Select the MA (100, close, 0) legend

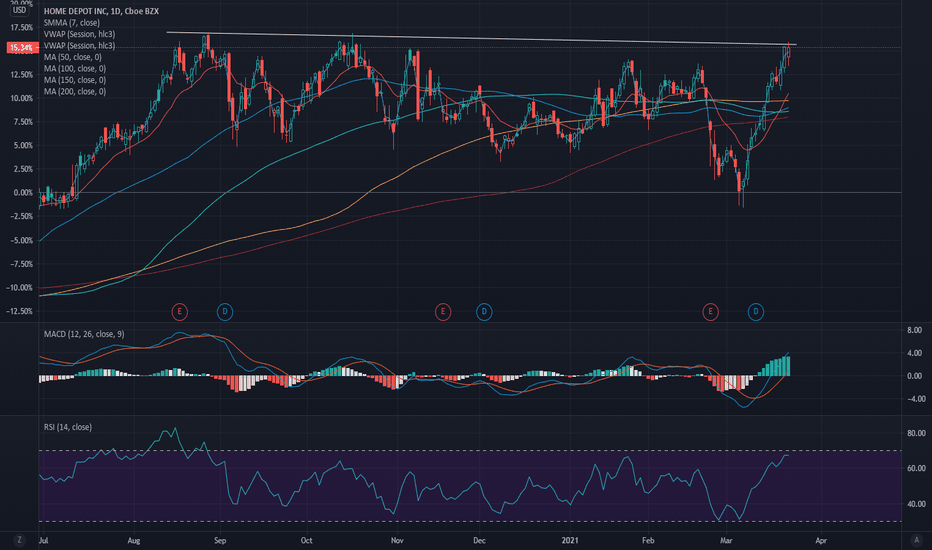[75, 68]
